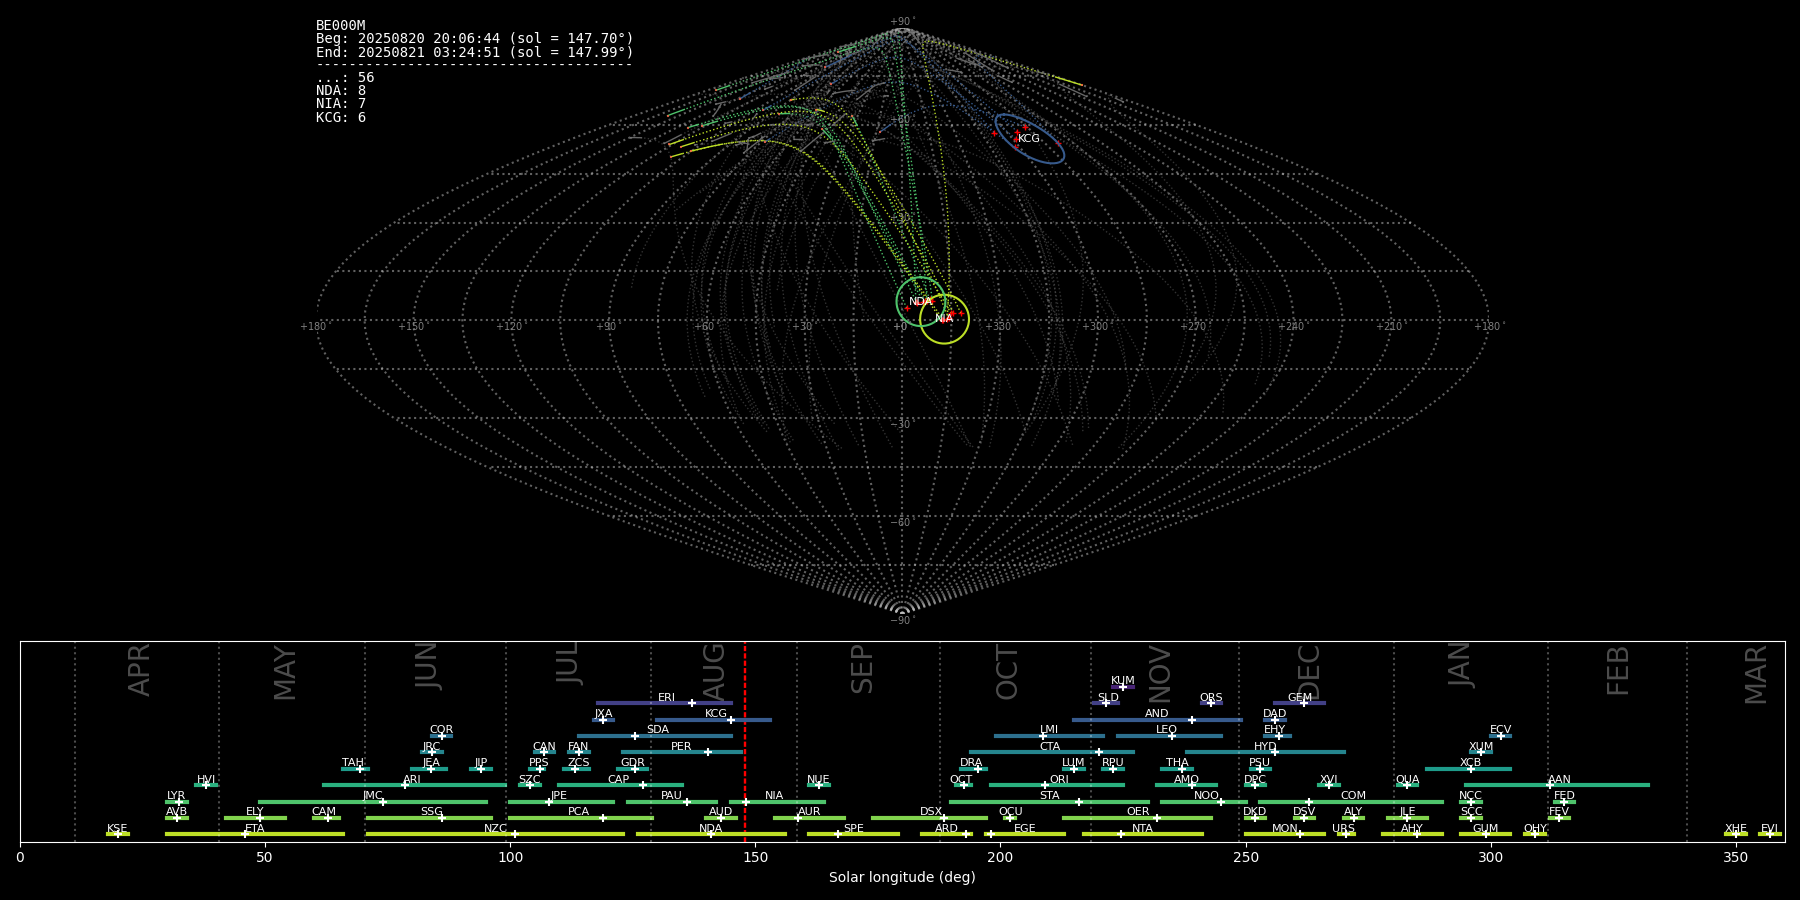Select the HYD shower label
This screenshot has height=900, width=1800.
pyautogui.click(x=1265, y=747)
